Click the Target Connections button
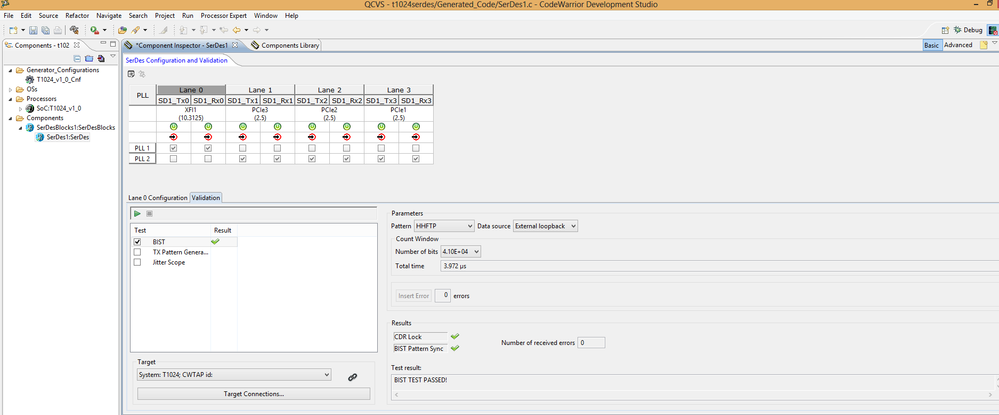 click(x=254, y=394)
